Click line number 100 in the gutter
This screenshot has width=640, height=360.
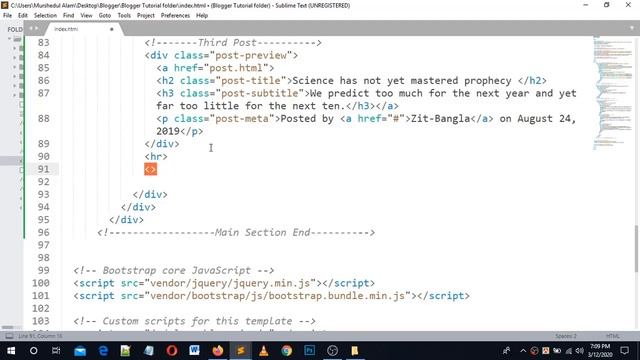click(x=41, y=283)
